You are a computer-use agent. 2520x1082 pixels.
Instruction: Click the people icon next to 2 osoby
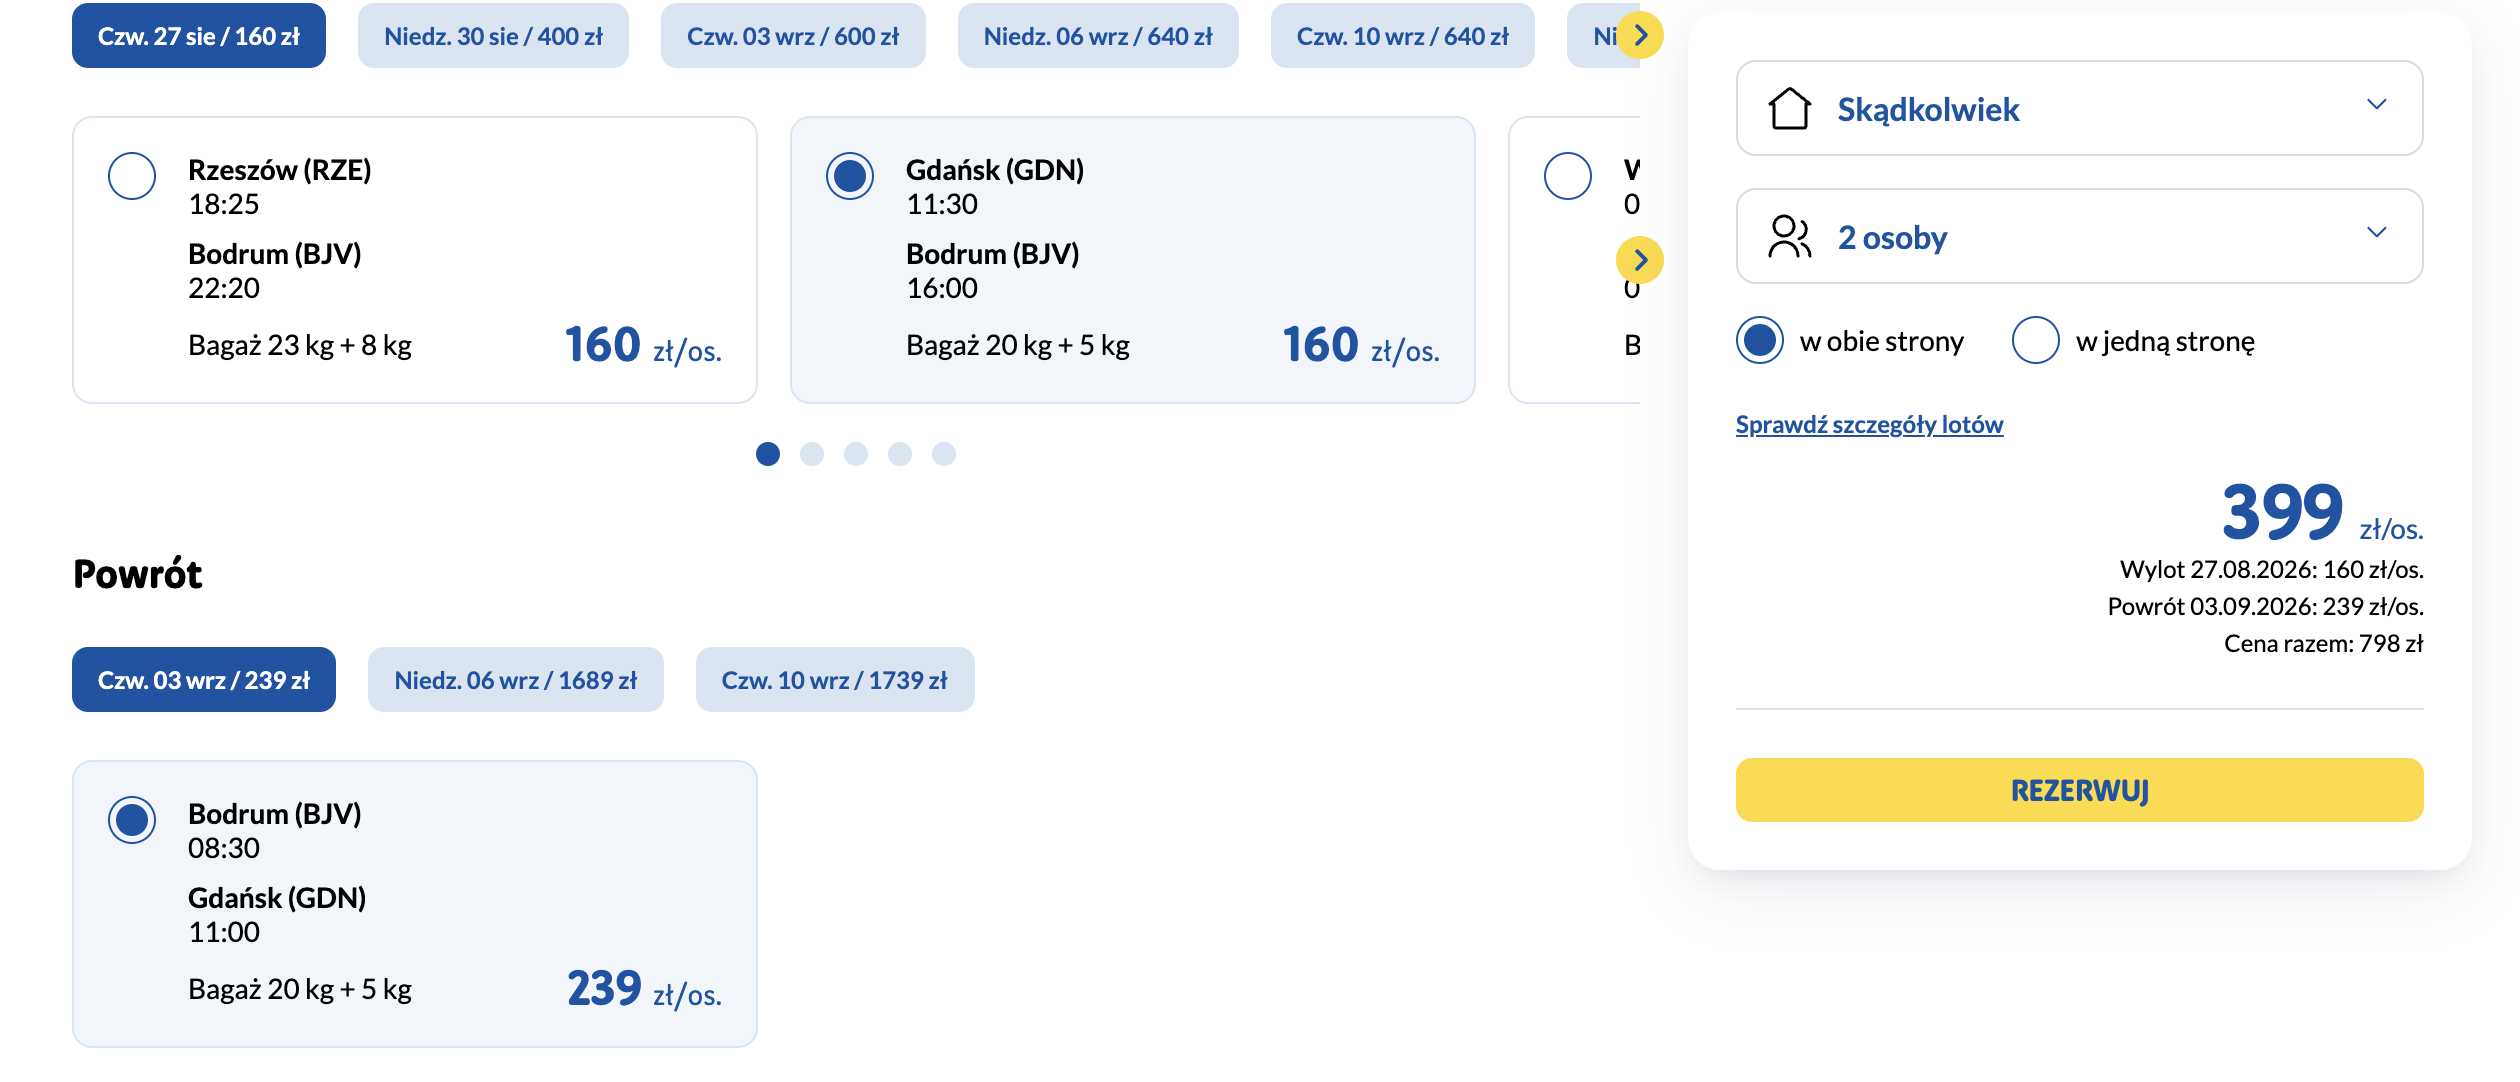1789,237
